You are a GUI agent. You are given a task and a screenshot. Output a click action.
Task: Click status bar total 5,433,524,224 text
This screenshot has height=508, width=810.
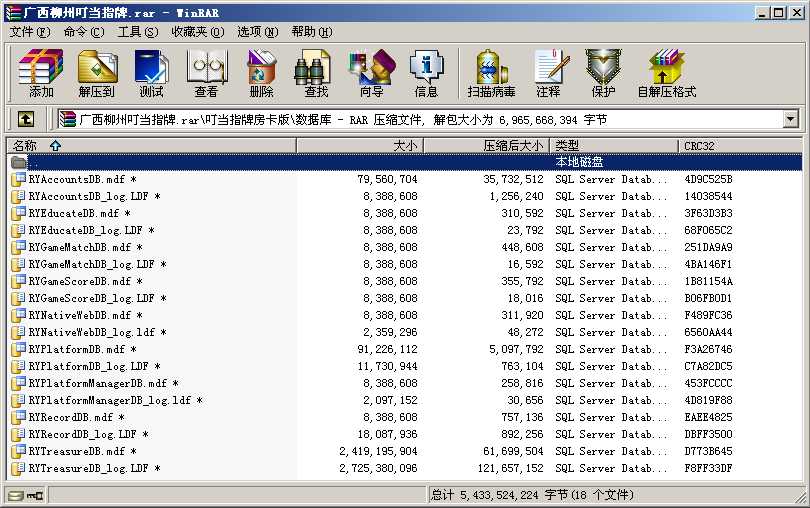click(532, 495)
